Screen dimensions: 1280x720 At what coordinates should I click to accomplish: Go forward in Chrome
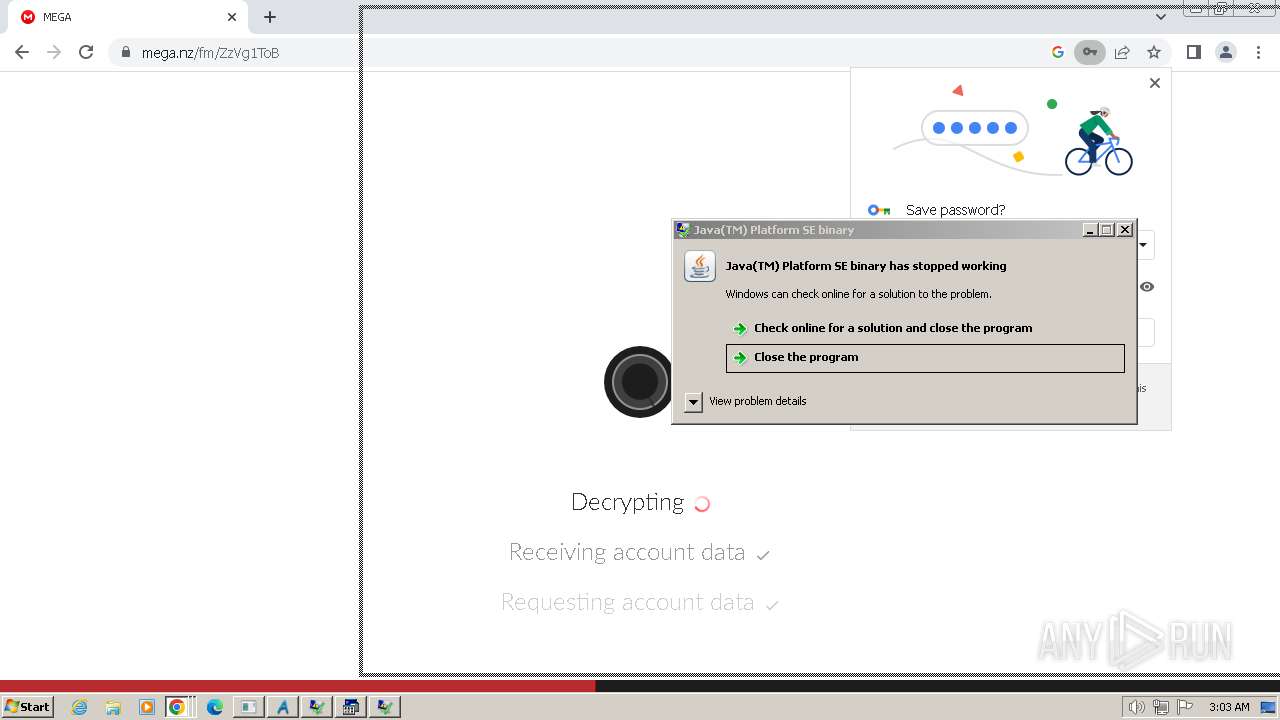coord(54,52)
